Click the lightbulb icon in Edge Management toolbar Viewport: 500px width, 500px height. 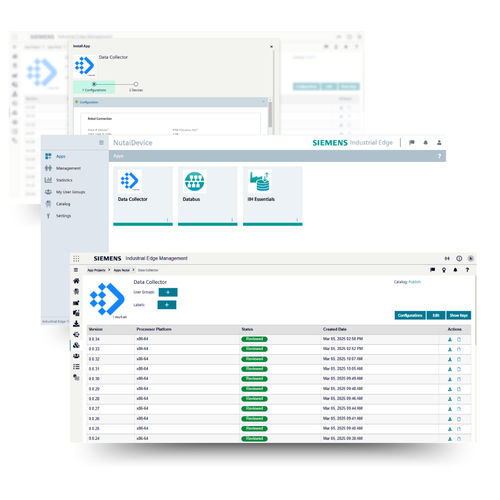pos(444,270)
